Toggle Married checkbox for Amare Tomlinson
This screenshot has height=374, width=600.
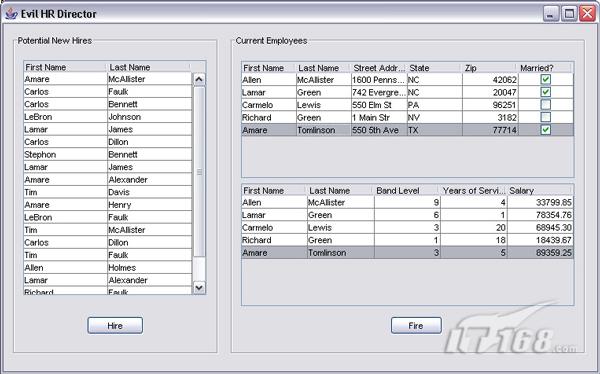click(x=546, y=130)
